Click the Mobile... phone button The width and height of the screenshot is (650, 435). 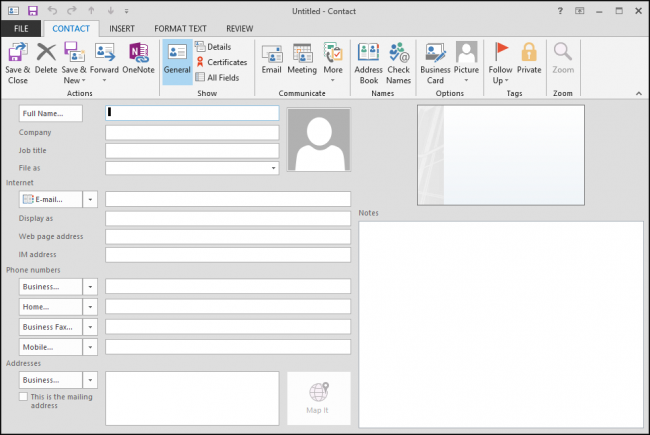tap(51, 347)
